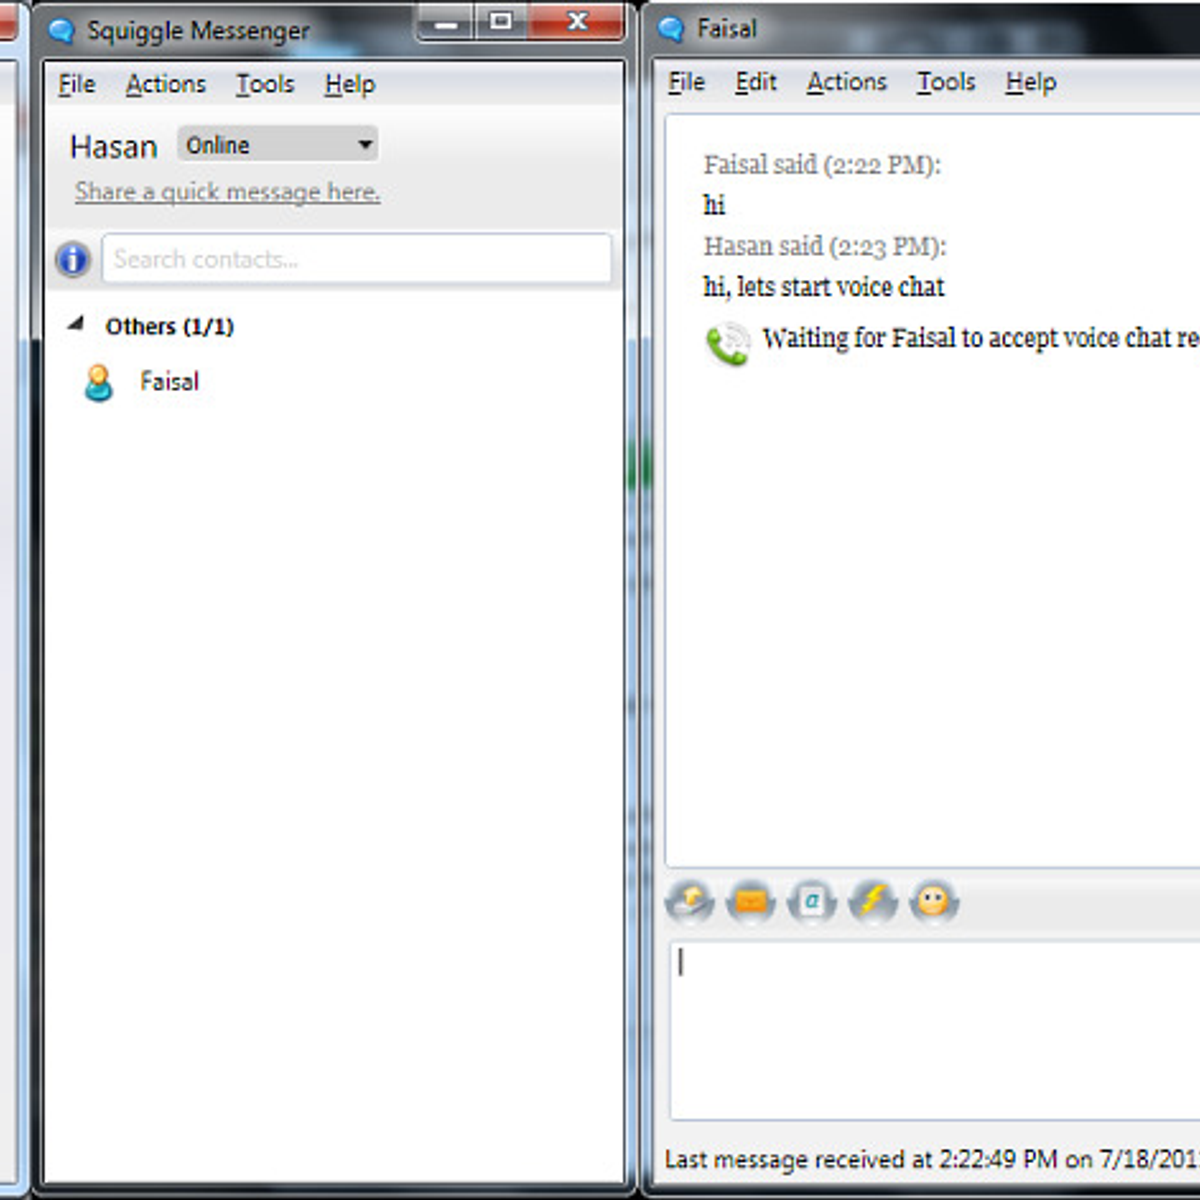Click the message typing box in Faisal chat
Image resolution: width=1200 pixels, height=1200 pixels.
click(935, 1030)
